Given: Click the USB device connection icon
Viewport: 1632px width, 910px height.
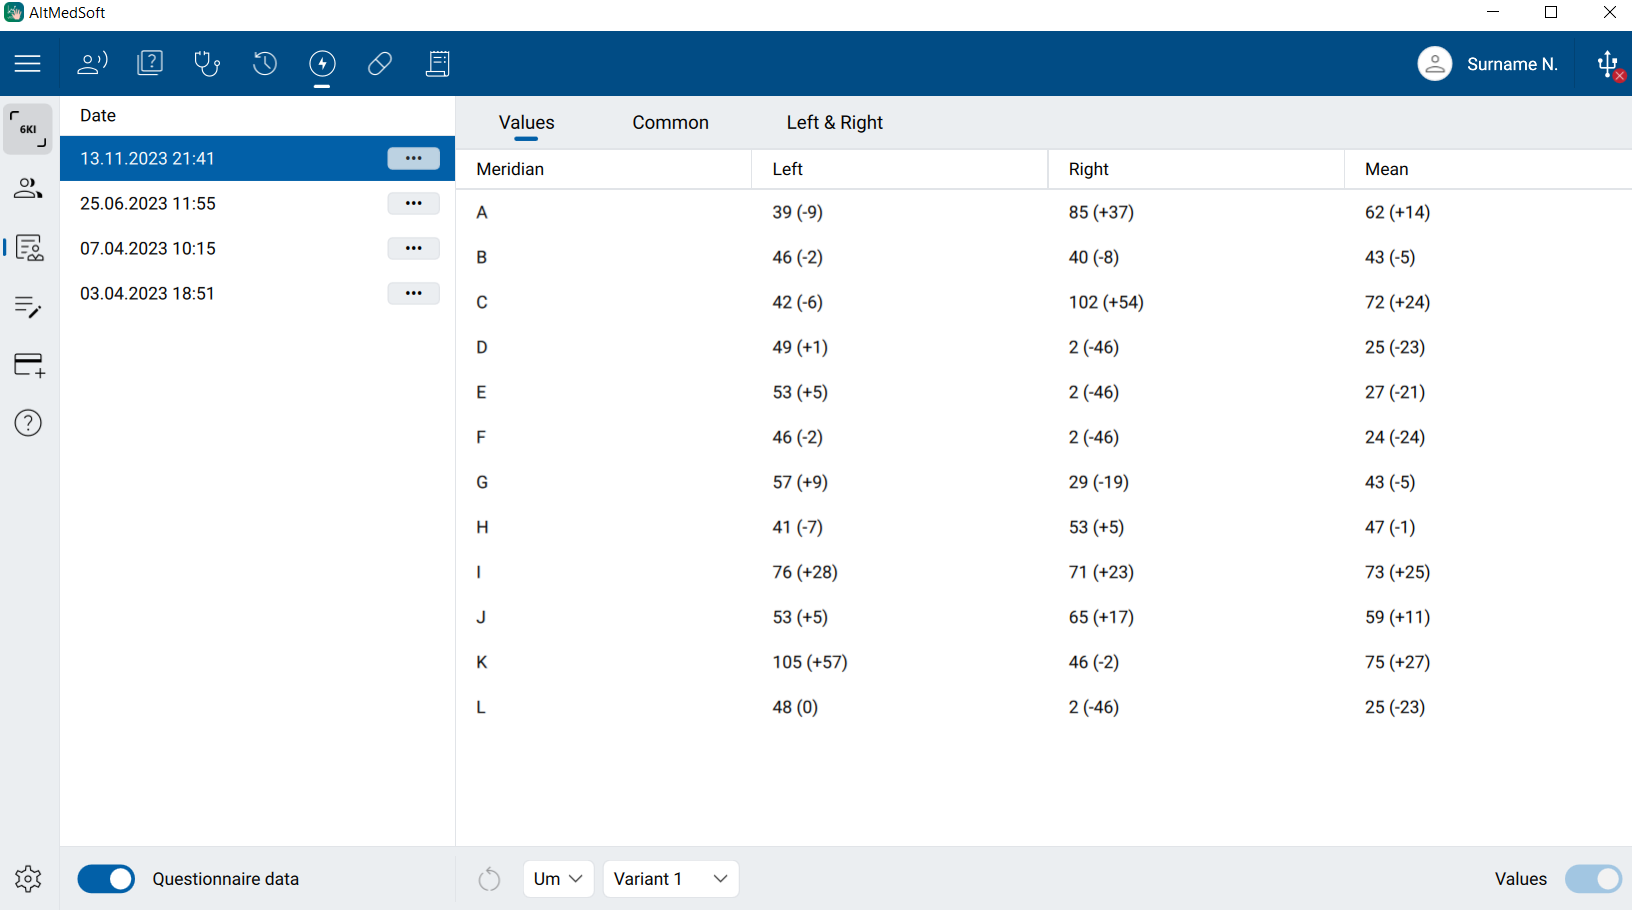Looking at the screenshot, I should point(1608,65).
